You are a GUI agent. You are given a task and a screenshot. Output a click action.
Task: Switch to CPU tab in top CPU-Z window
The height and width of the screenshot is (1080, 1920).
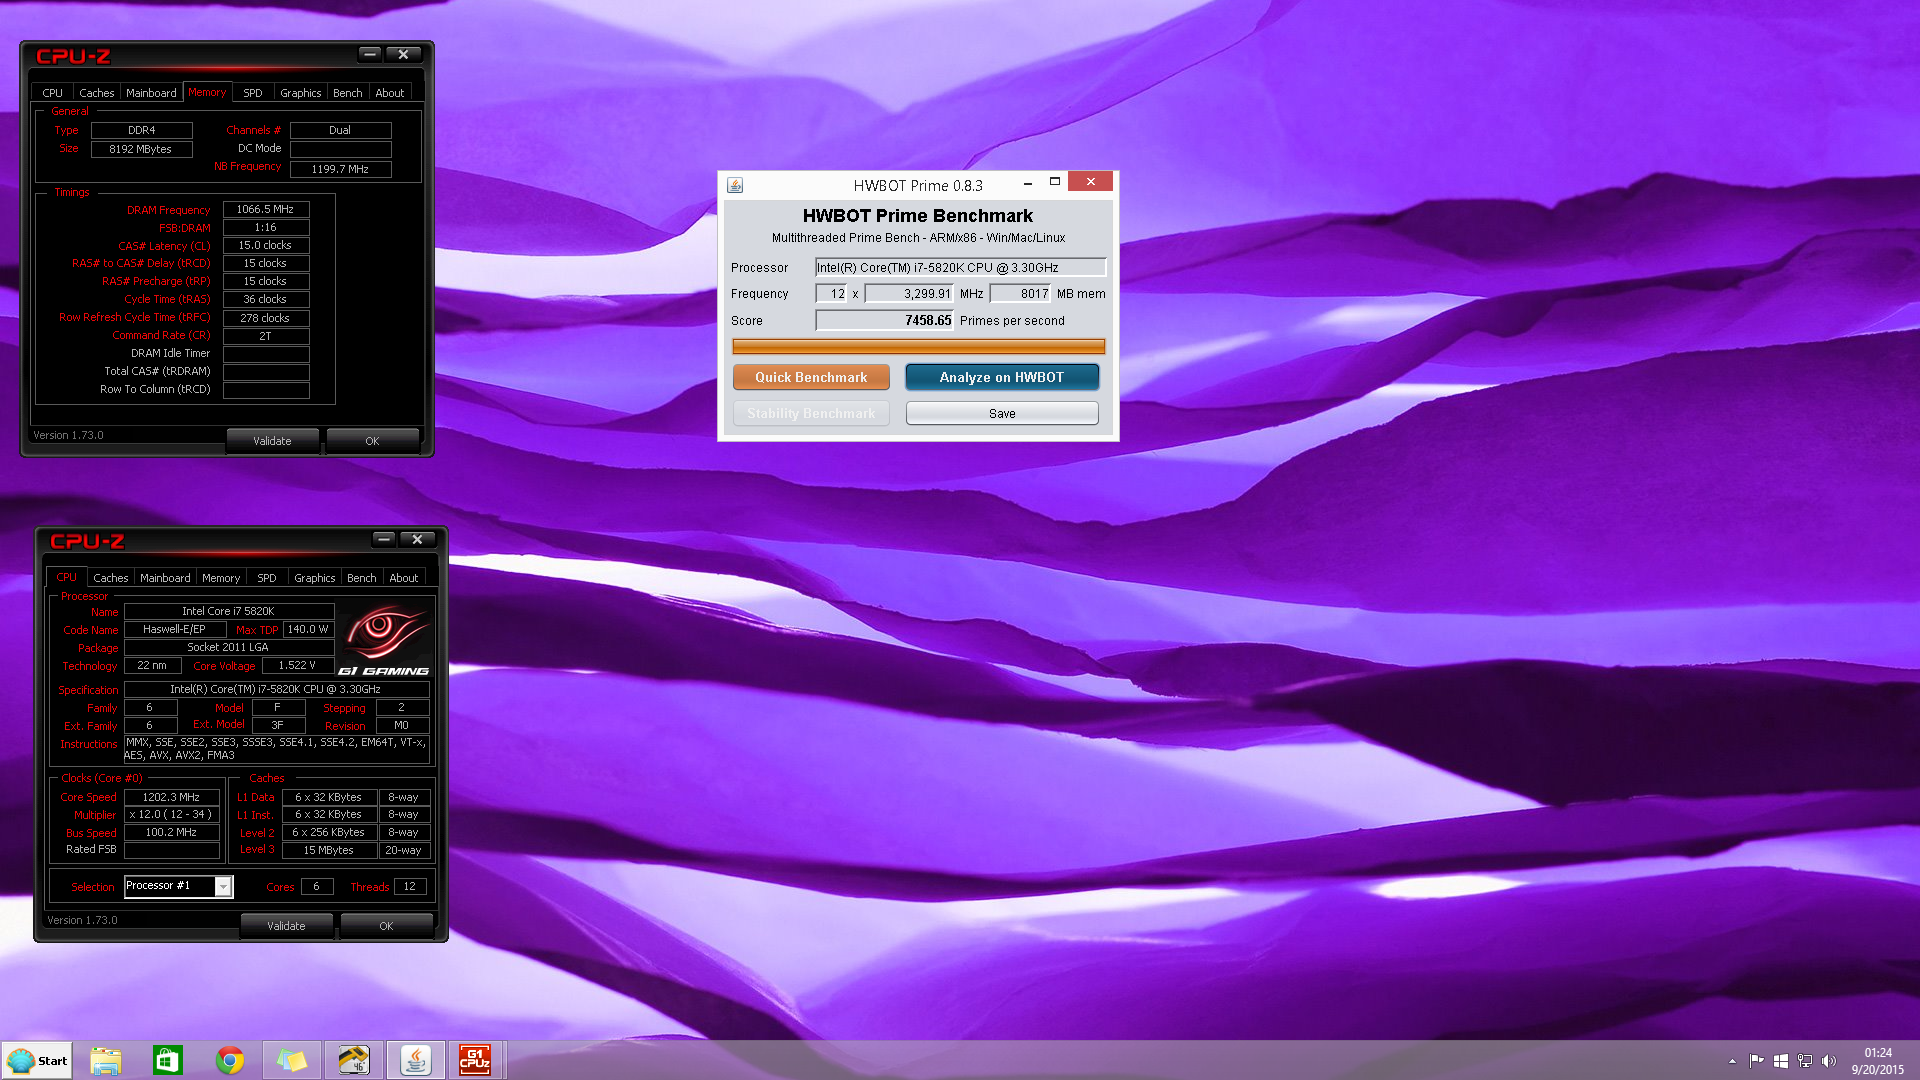tap(52, 93)
